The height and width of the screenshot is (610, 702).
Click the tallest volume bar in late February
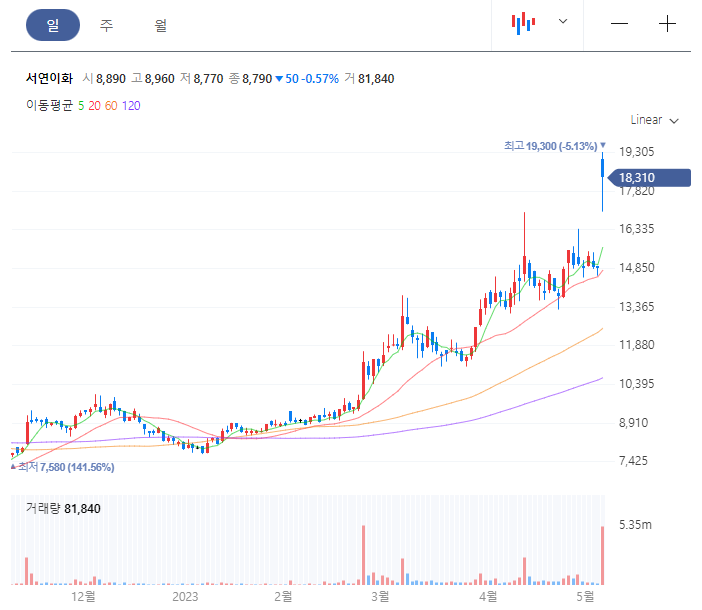coord(364,555)
